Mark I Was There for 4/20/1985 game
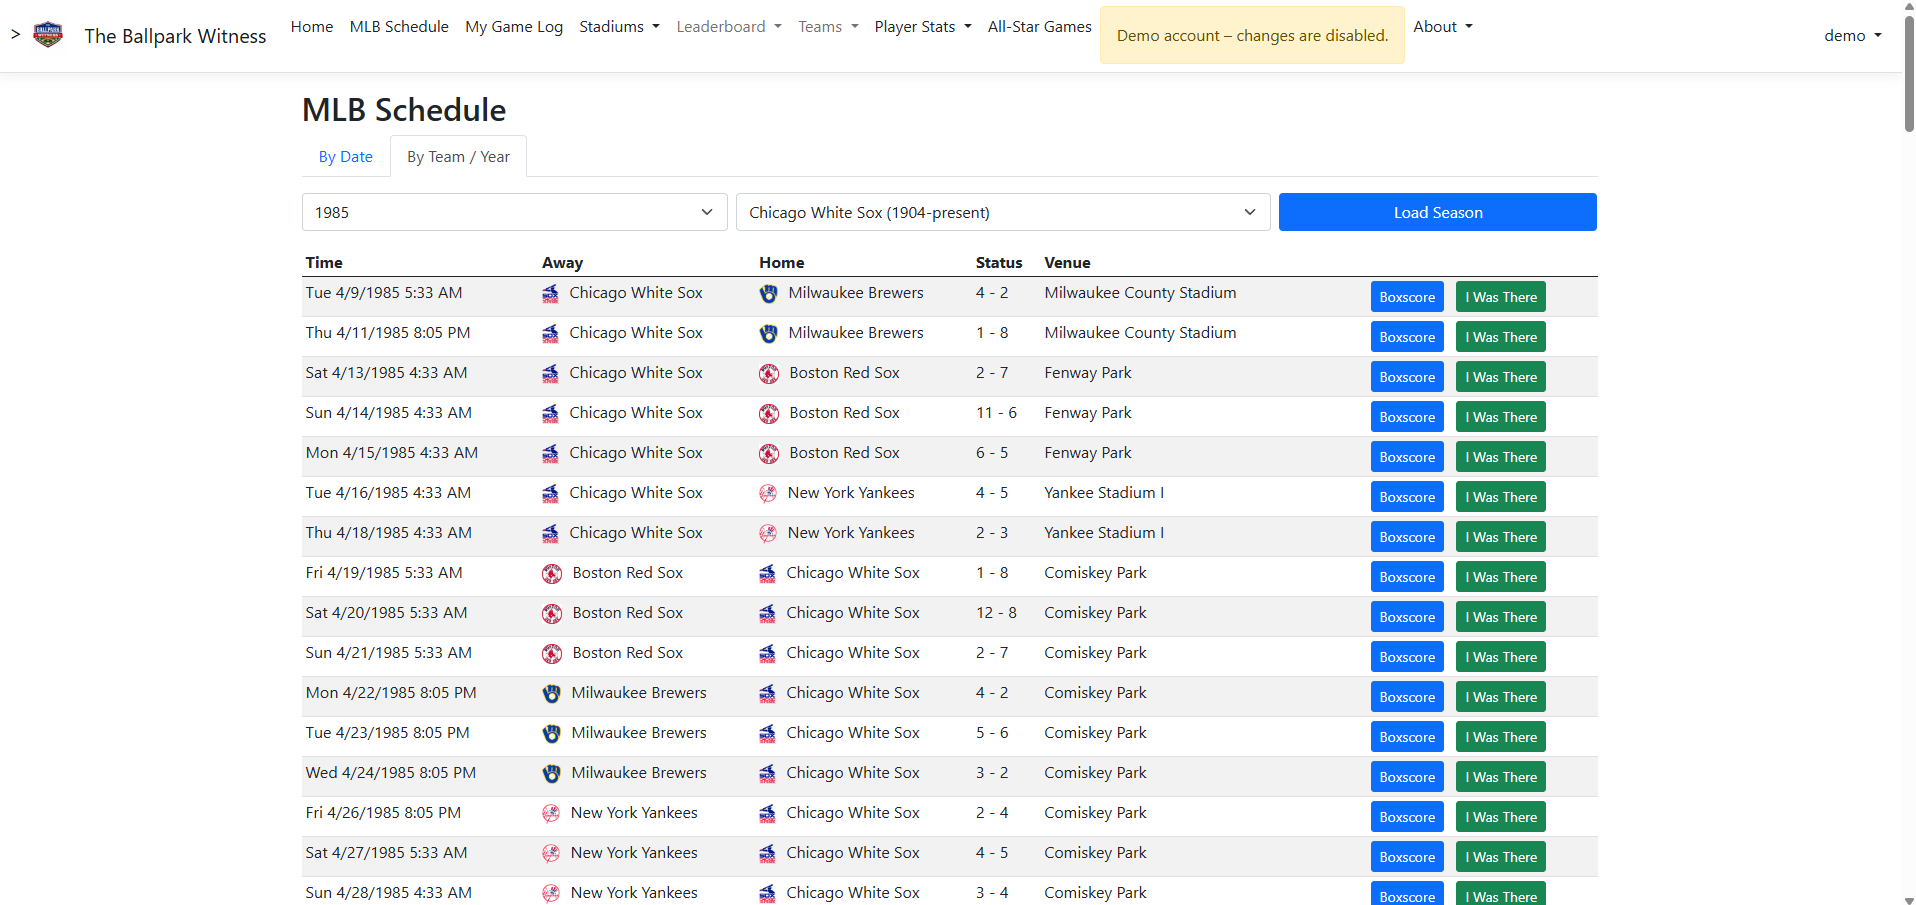 [x=1500, y=617]
